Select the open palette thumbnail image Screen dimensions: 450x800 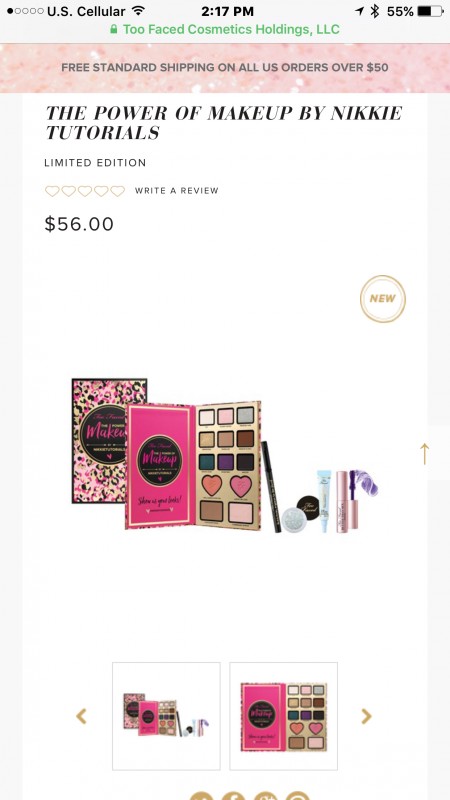284,716
